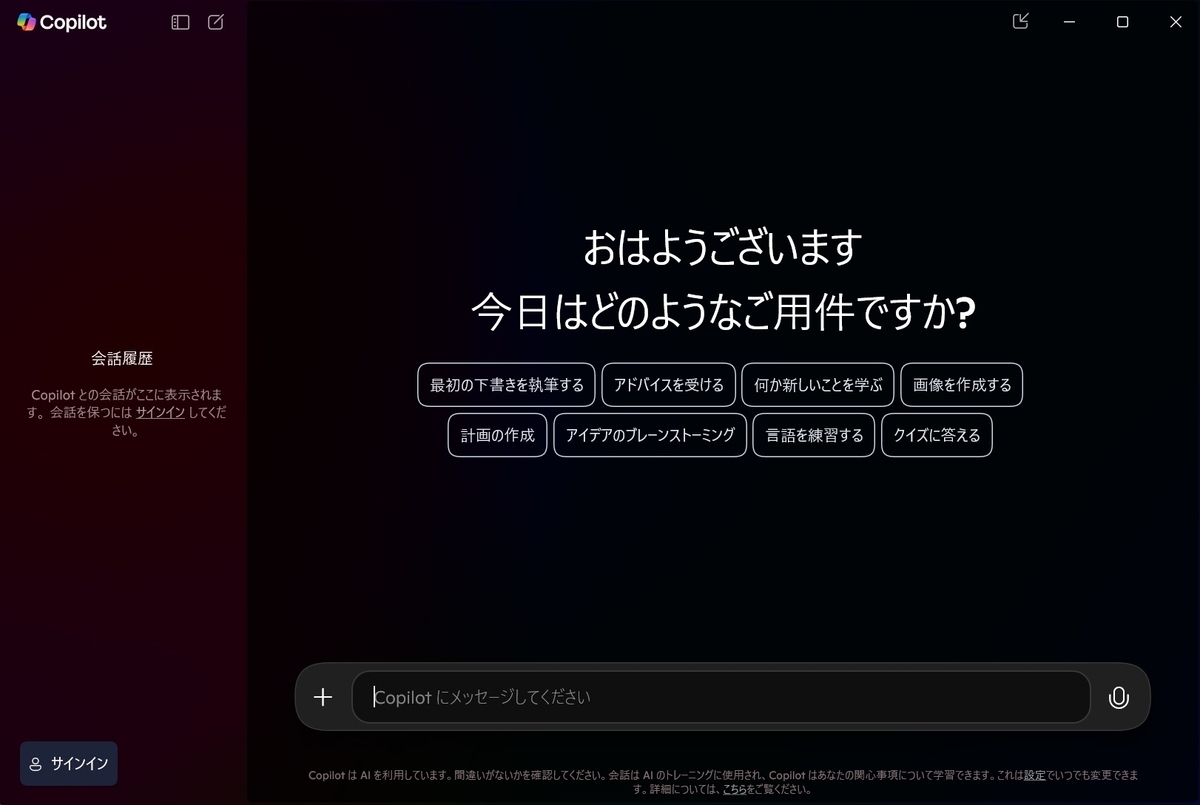Open the サインイン link in the conversation history text
Screen dimensions: 1200x805
coord(160,412)
